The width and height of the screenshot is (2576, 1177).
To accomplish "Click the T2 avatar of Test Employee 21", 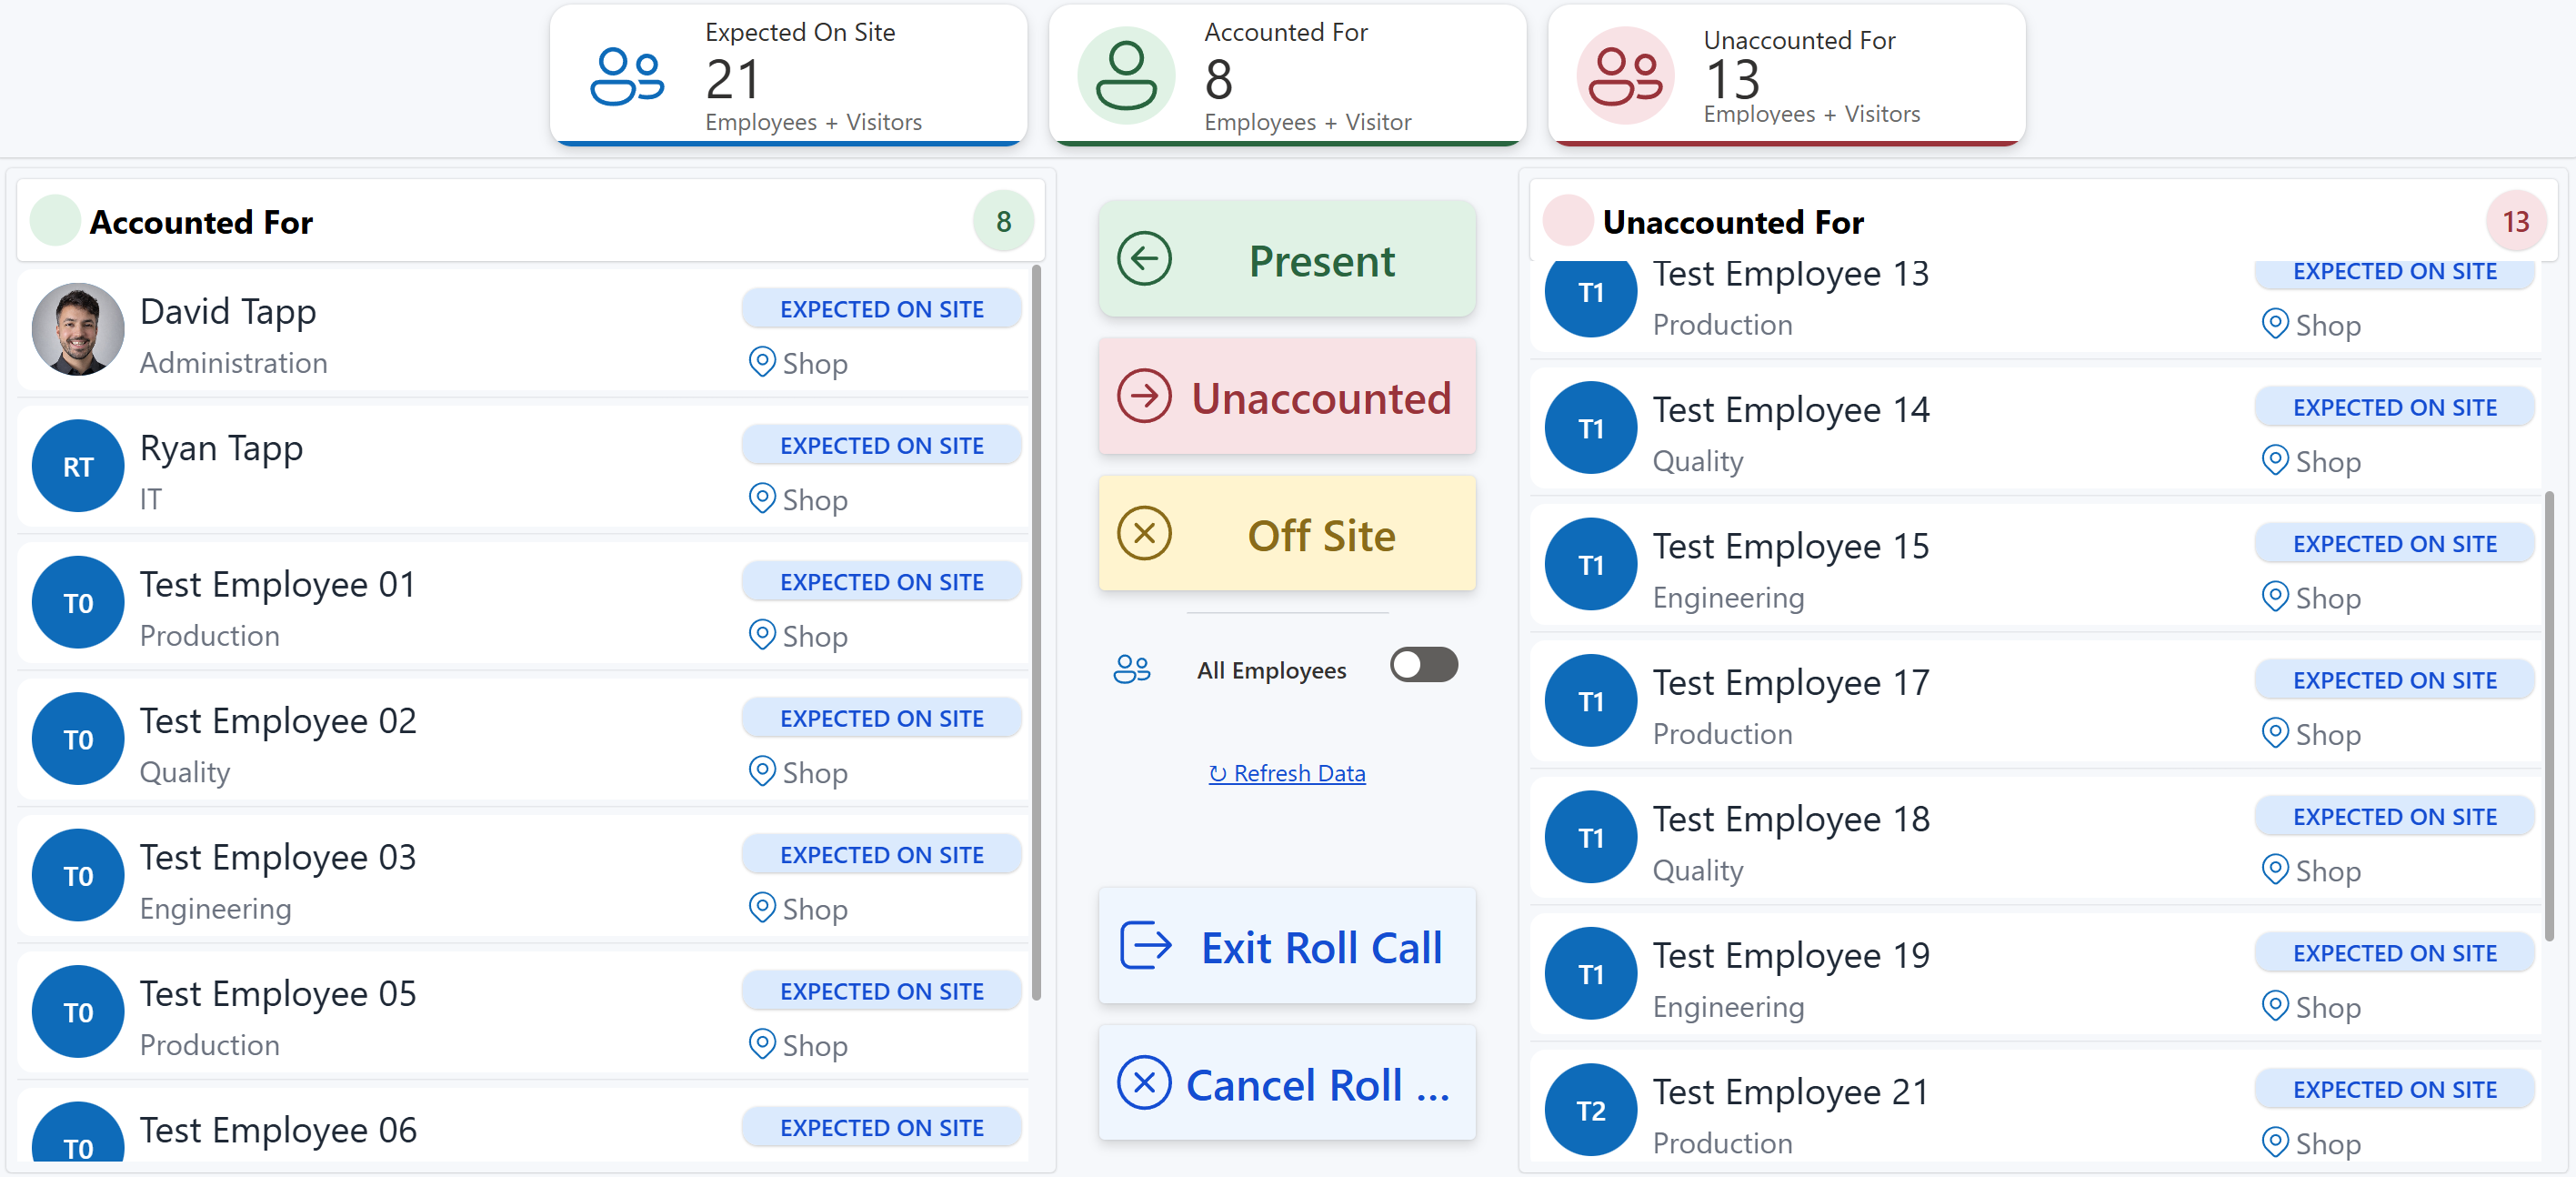I will (1590, 1110).
